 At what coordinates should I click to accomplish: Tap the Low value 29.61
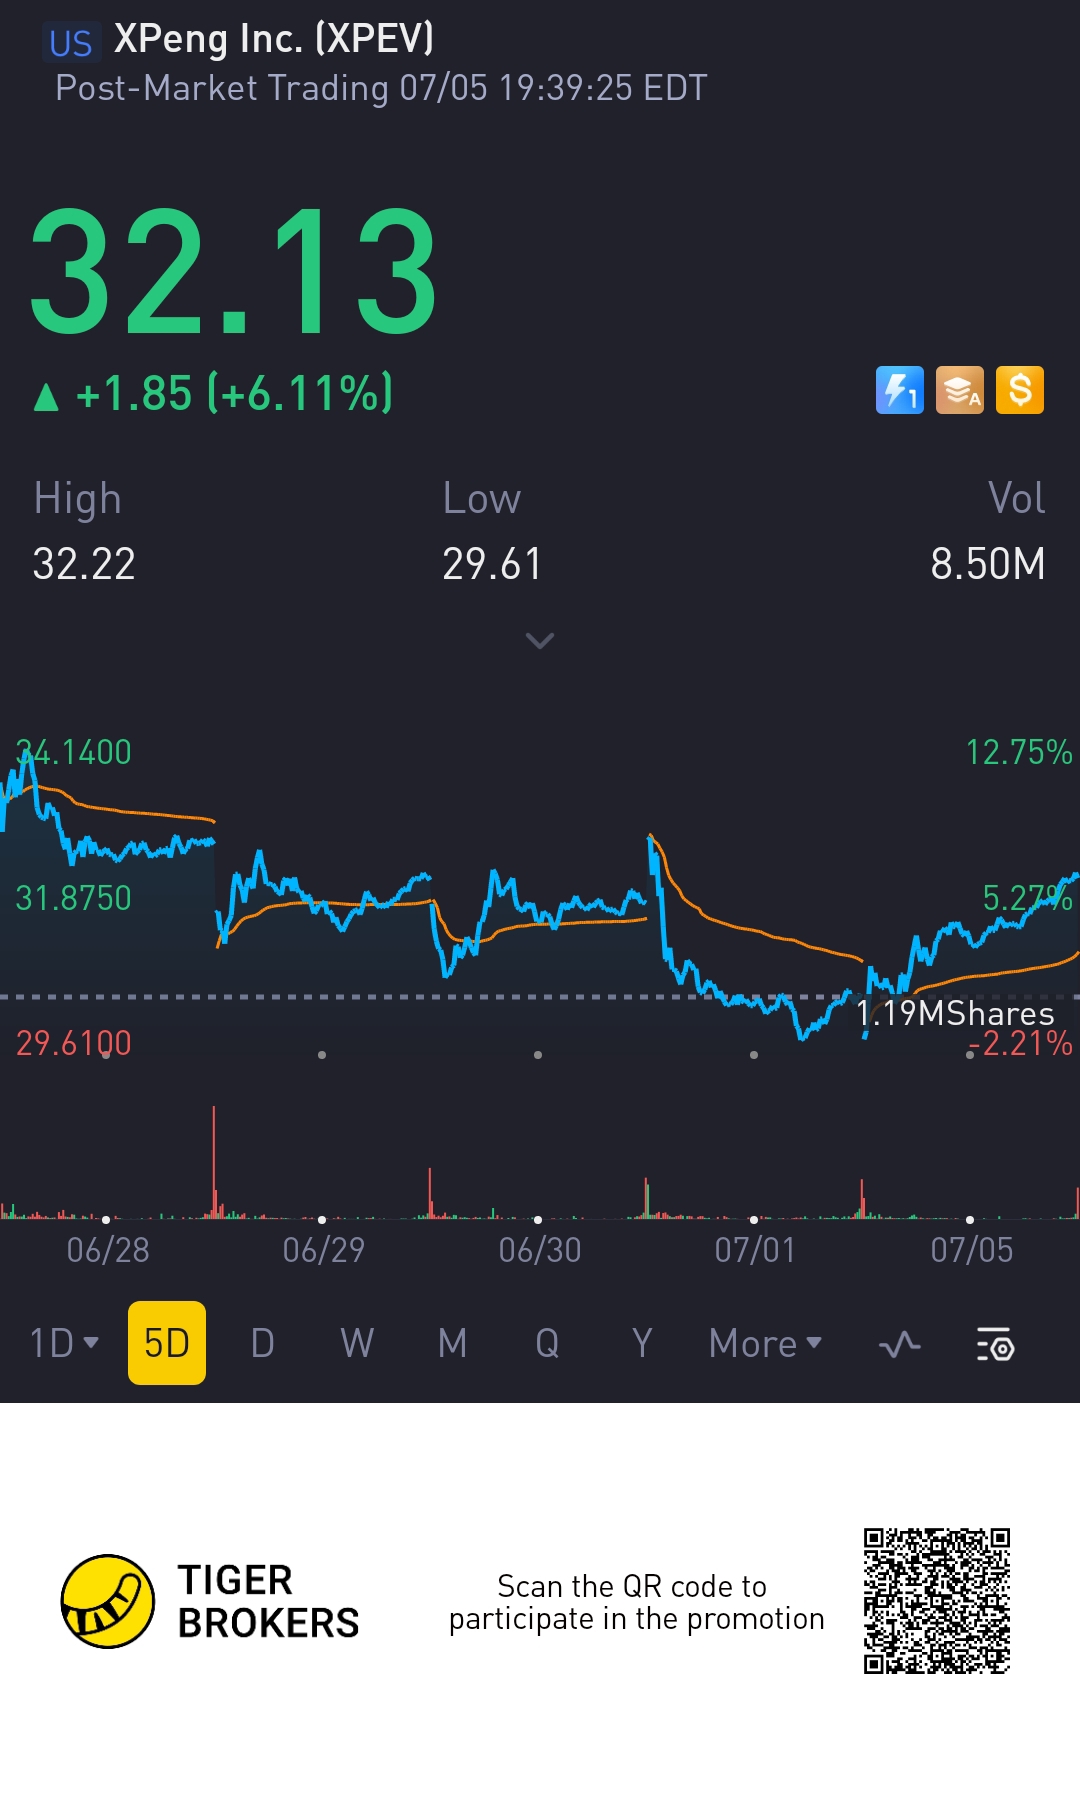coord(492,564)
